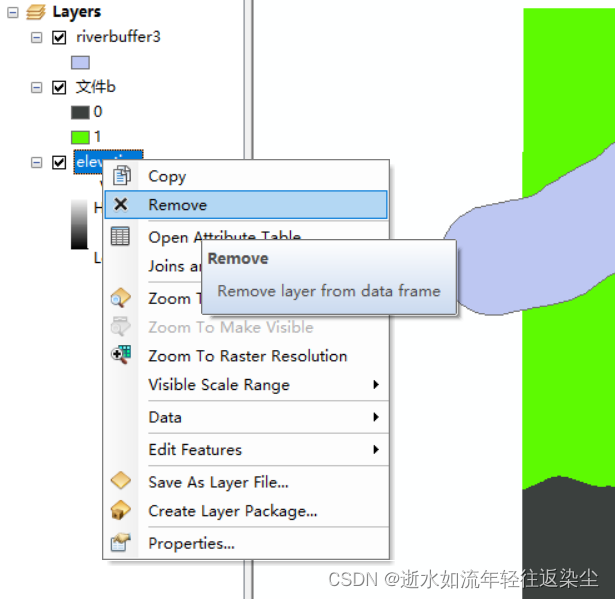Click the Save As Layer File icon
615x599 pixels.
point(121,481)
